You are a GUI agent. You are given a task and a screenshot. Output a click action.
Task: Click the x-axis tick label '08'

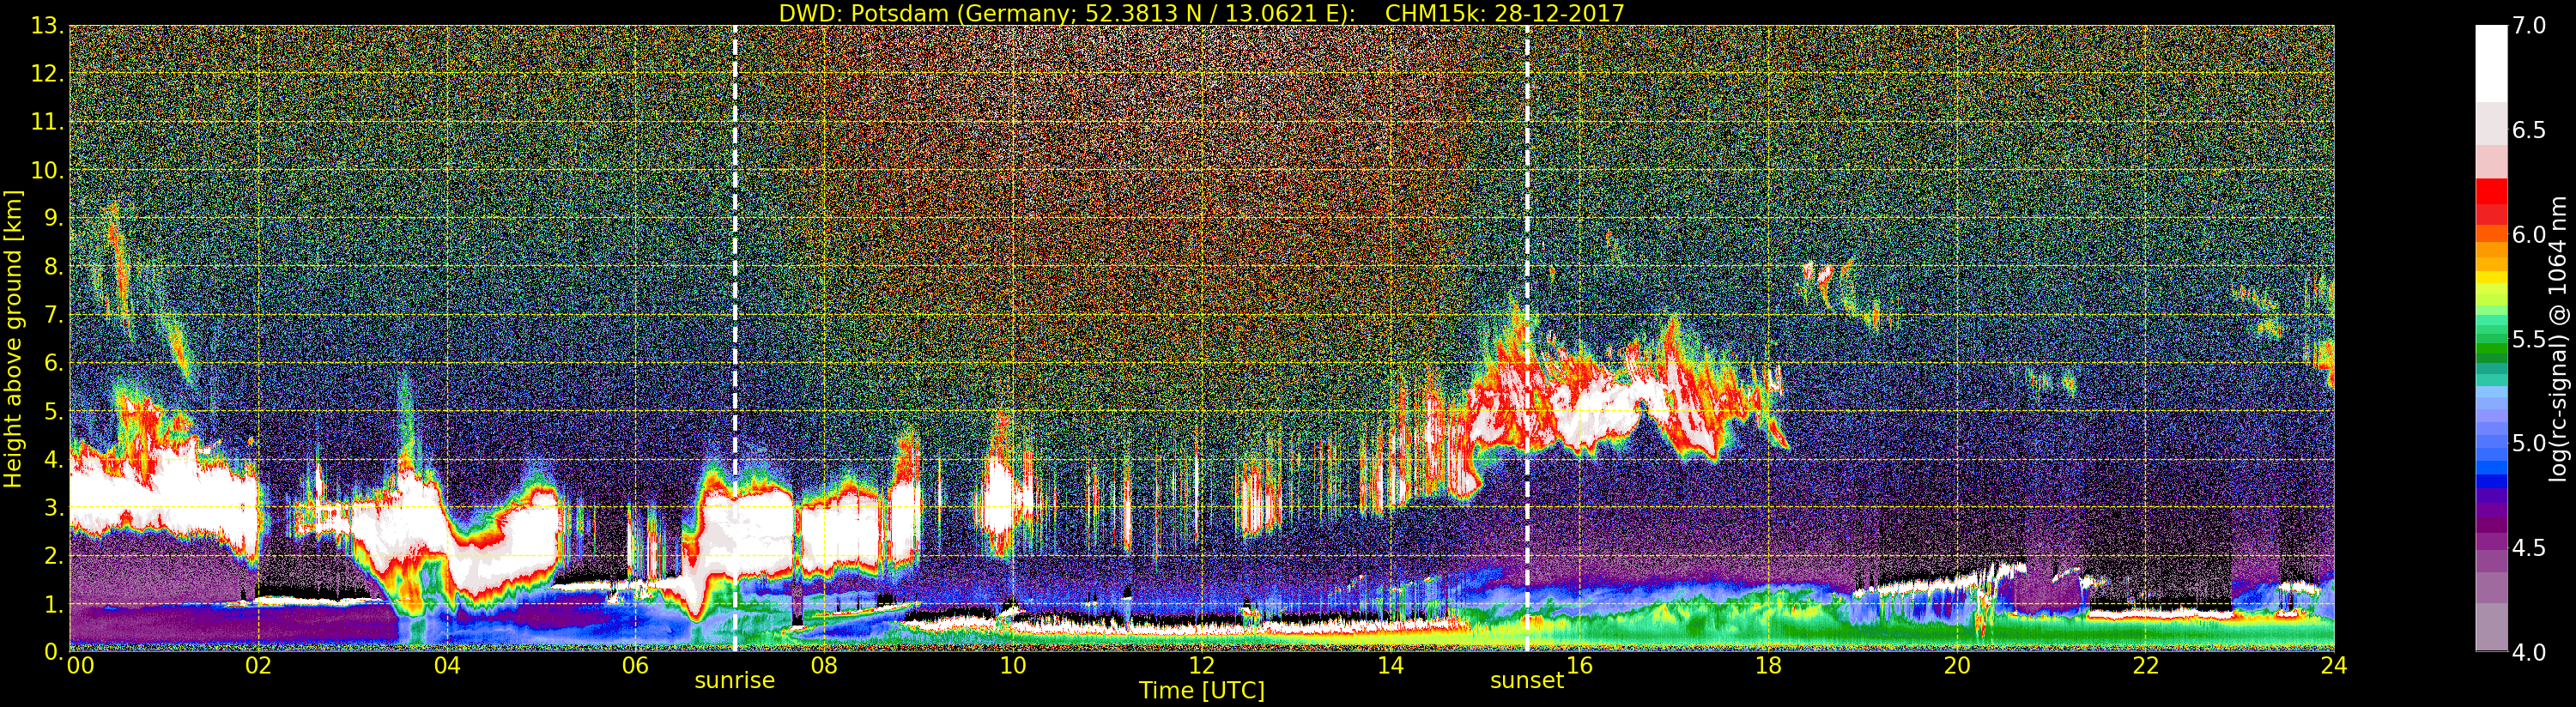[824, 665]
